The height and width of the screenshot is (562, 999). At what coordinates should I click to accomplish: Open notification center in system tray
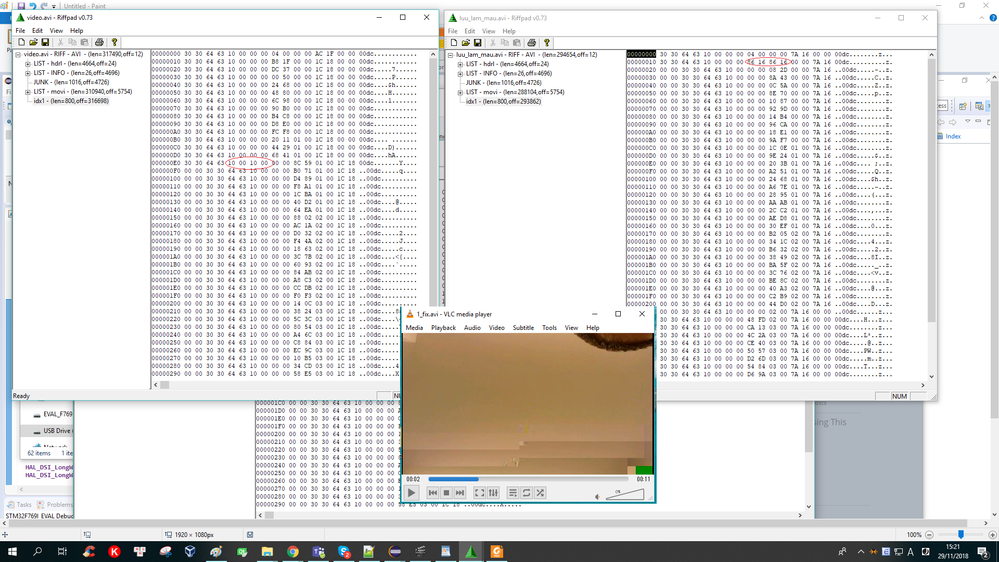[x=984, y=552]
